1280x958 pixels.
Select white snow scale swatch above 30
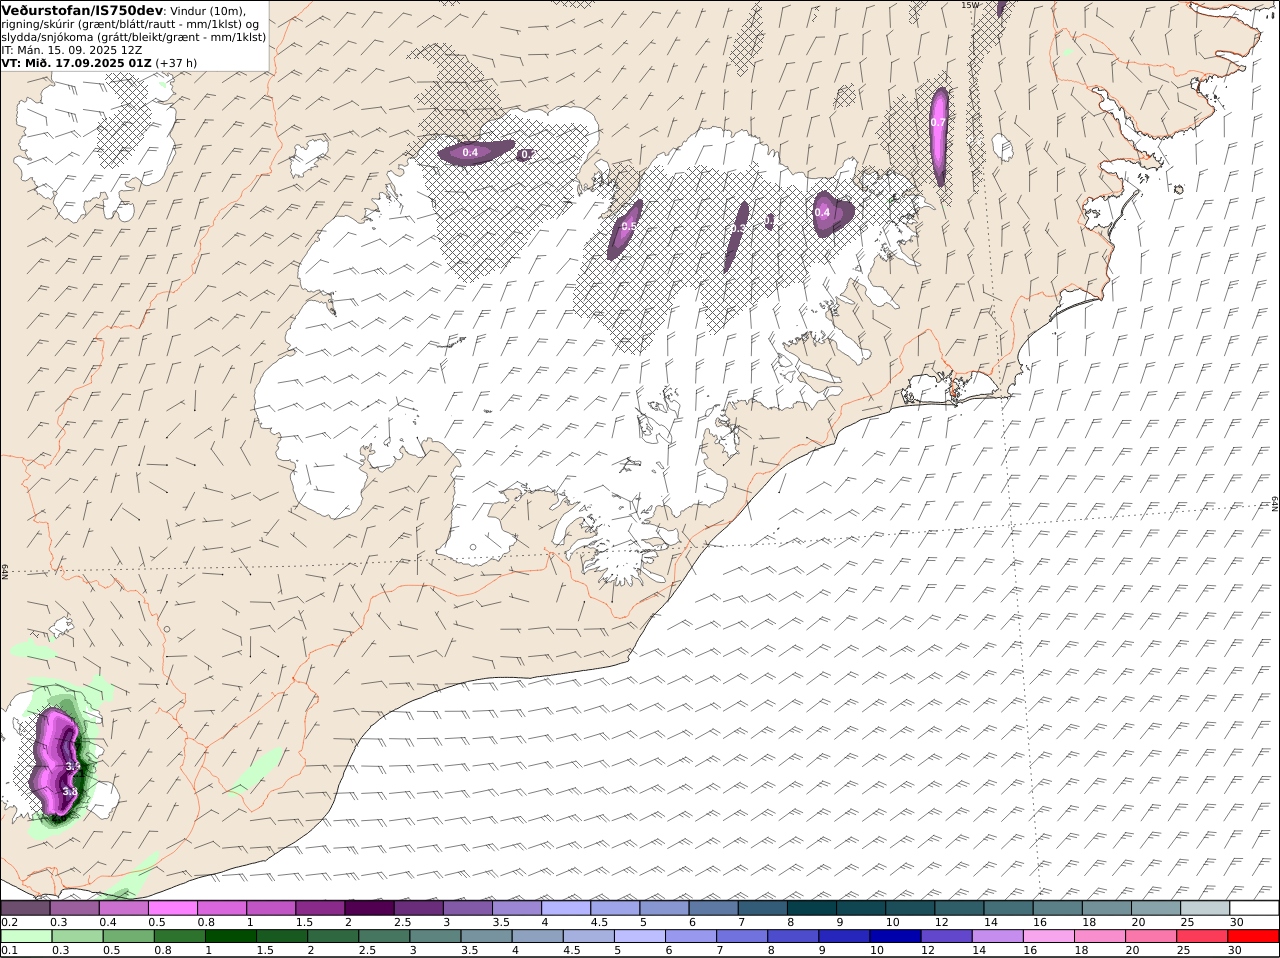pos(1253,908)
